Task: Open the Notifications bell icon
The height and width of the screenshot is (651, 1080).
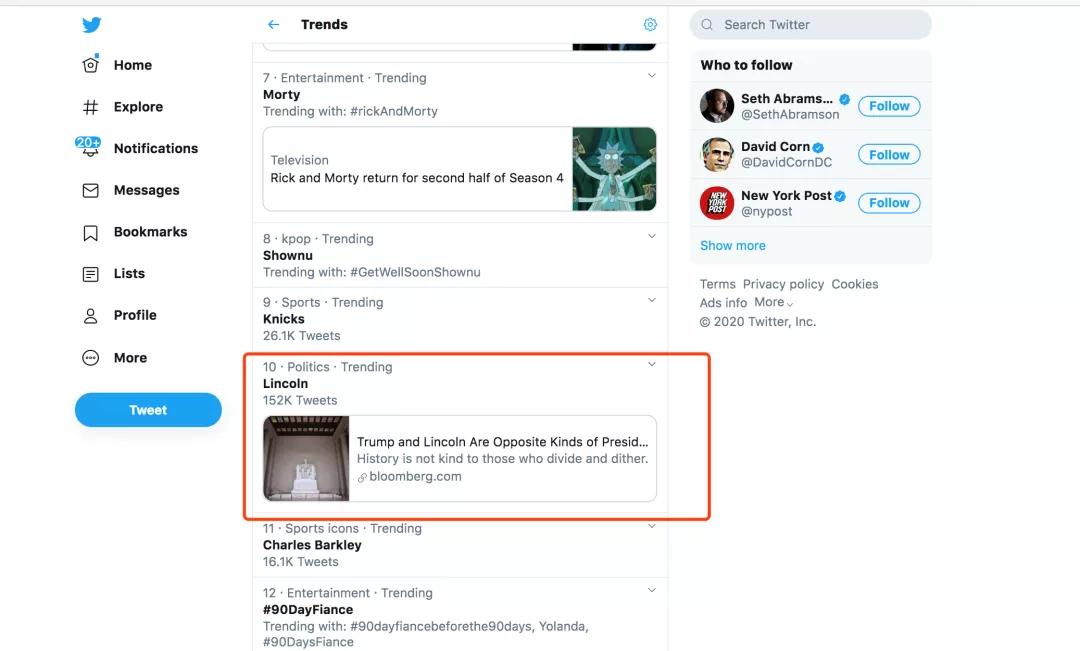Action: (x=90, y=147)
